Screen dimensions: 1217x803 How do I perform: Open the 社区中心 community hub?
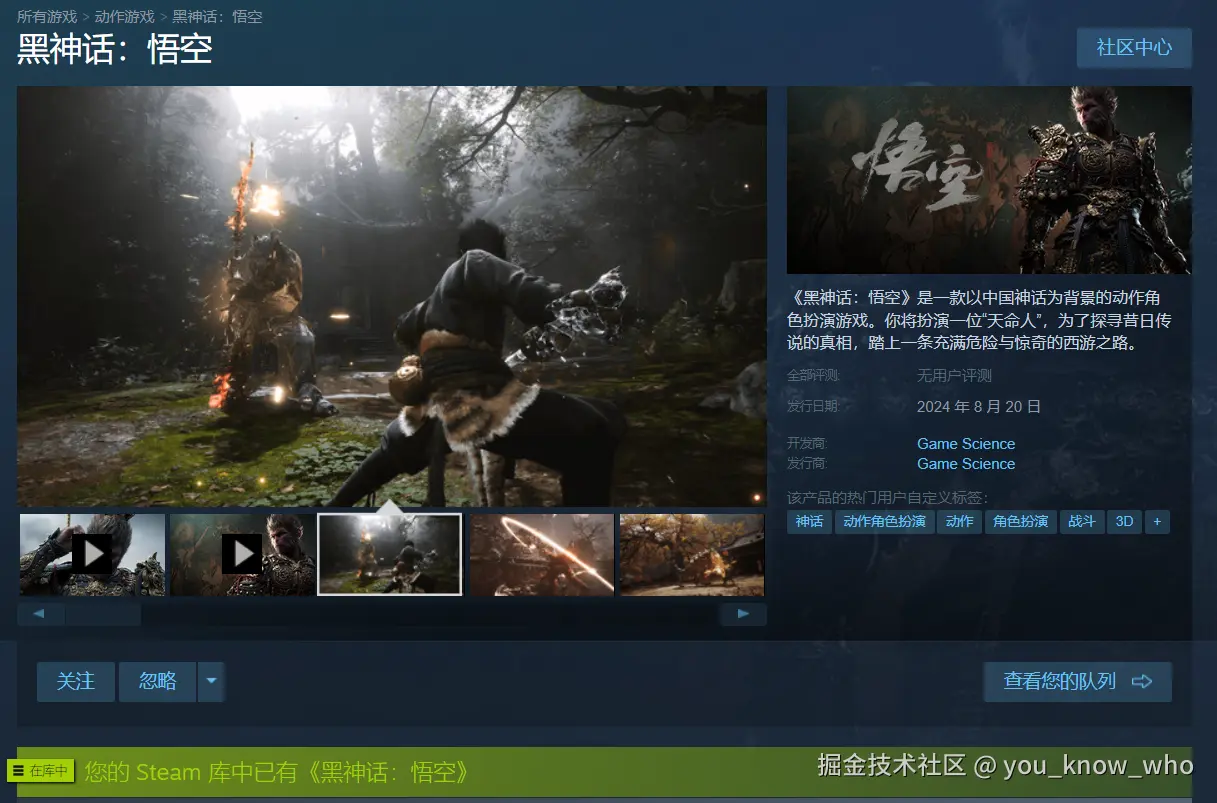1134,47
